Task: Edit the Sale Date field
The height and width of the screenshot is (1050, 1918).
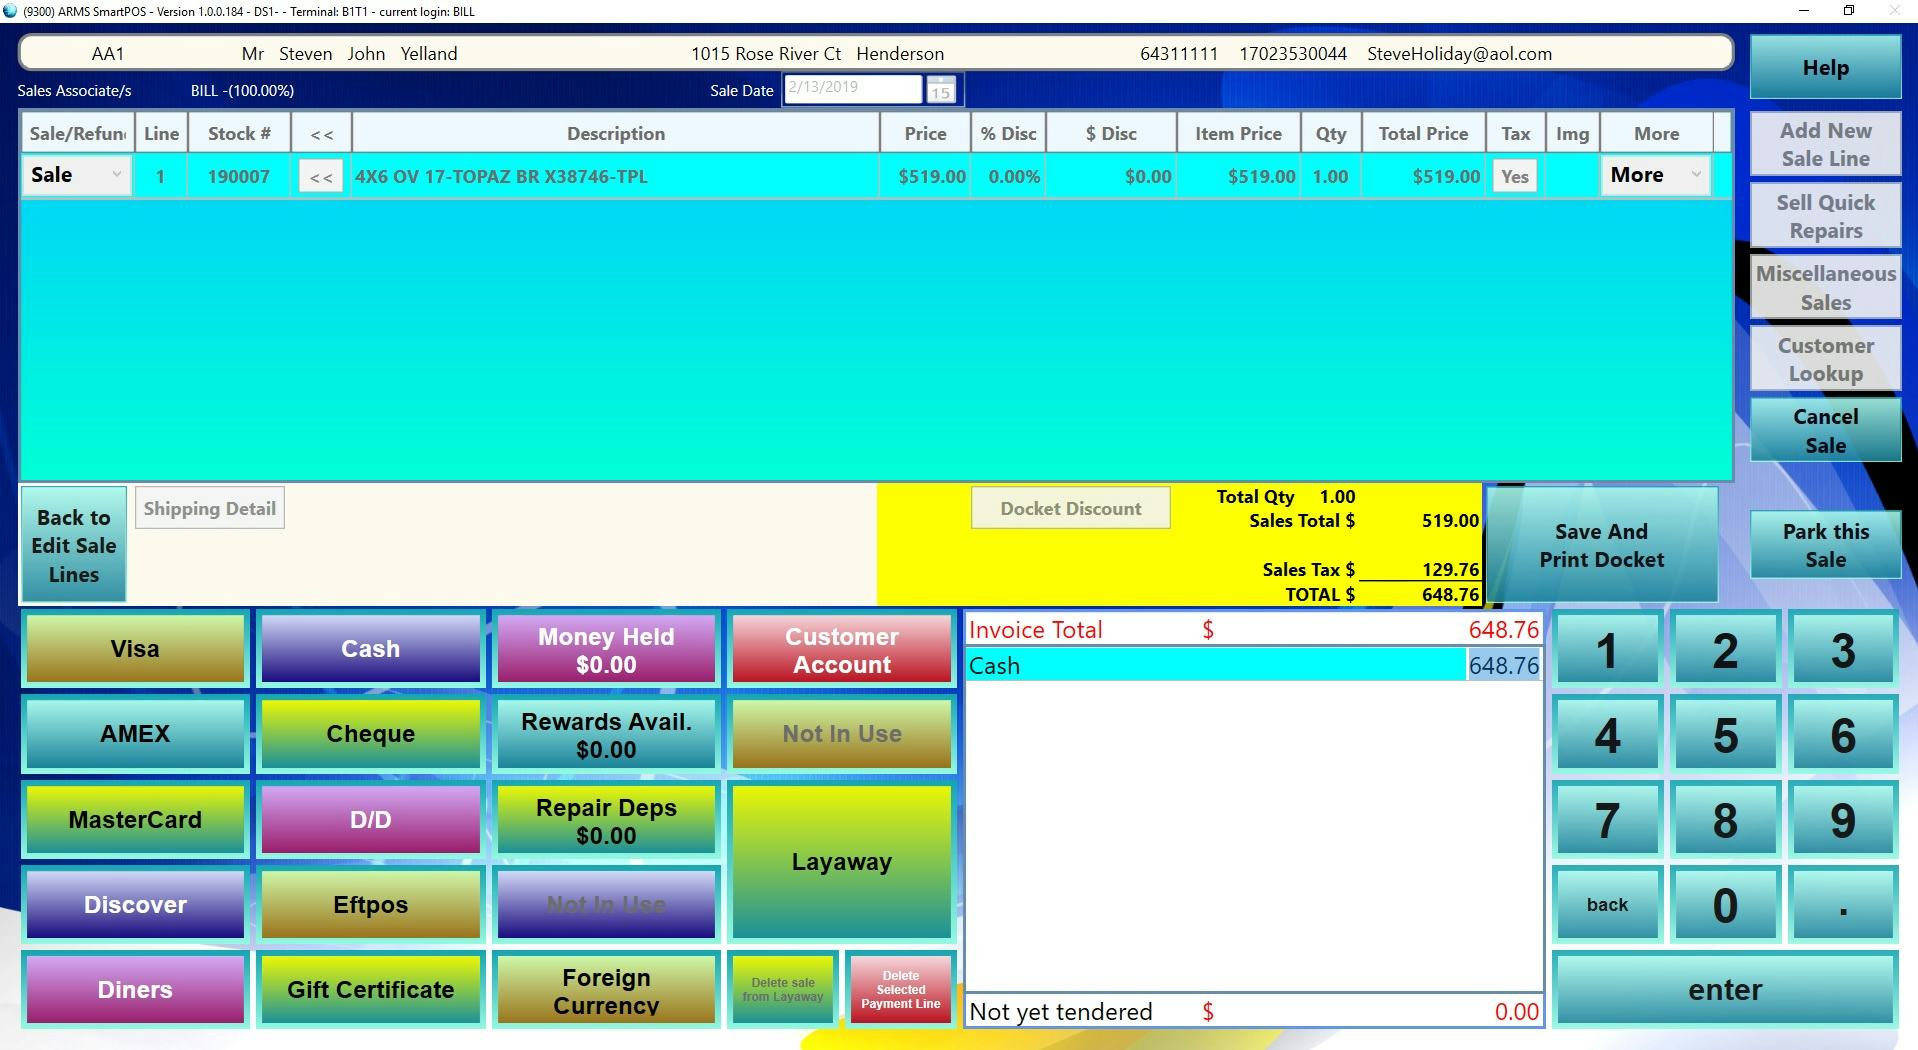Action: coord(851,88)
